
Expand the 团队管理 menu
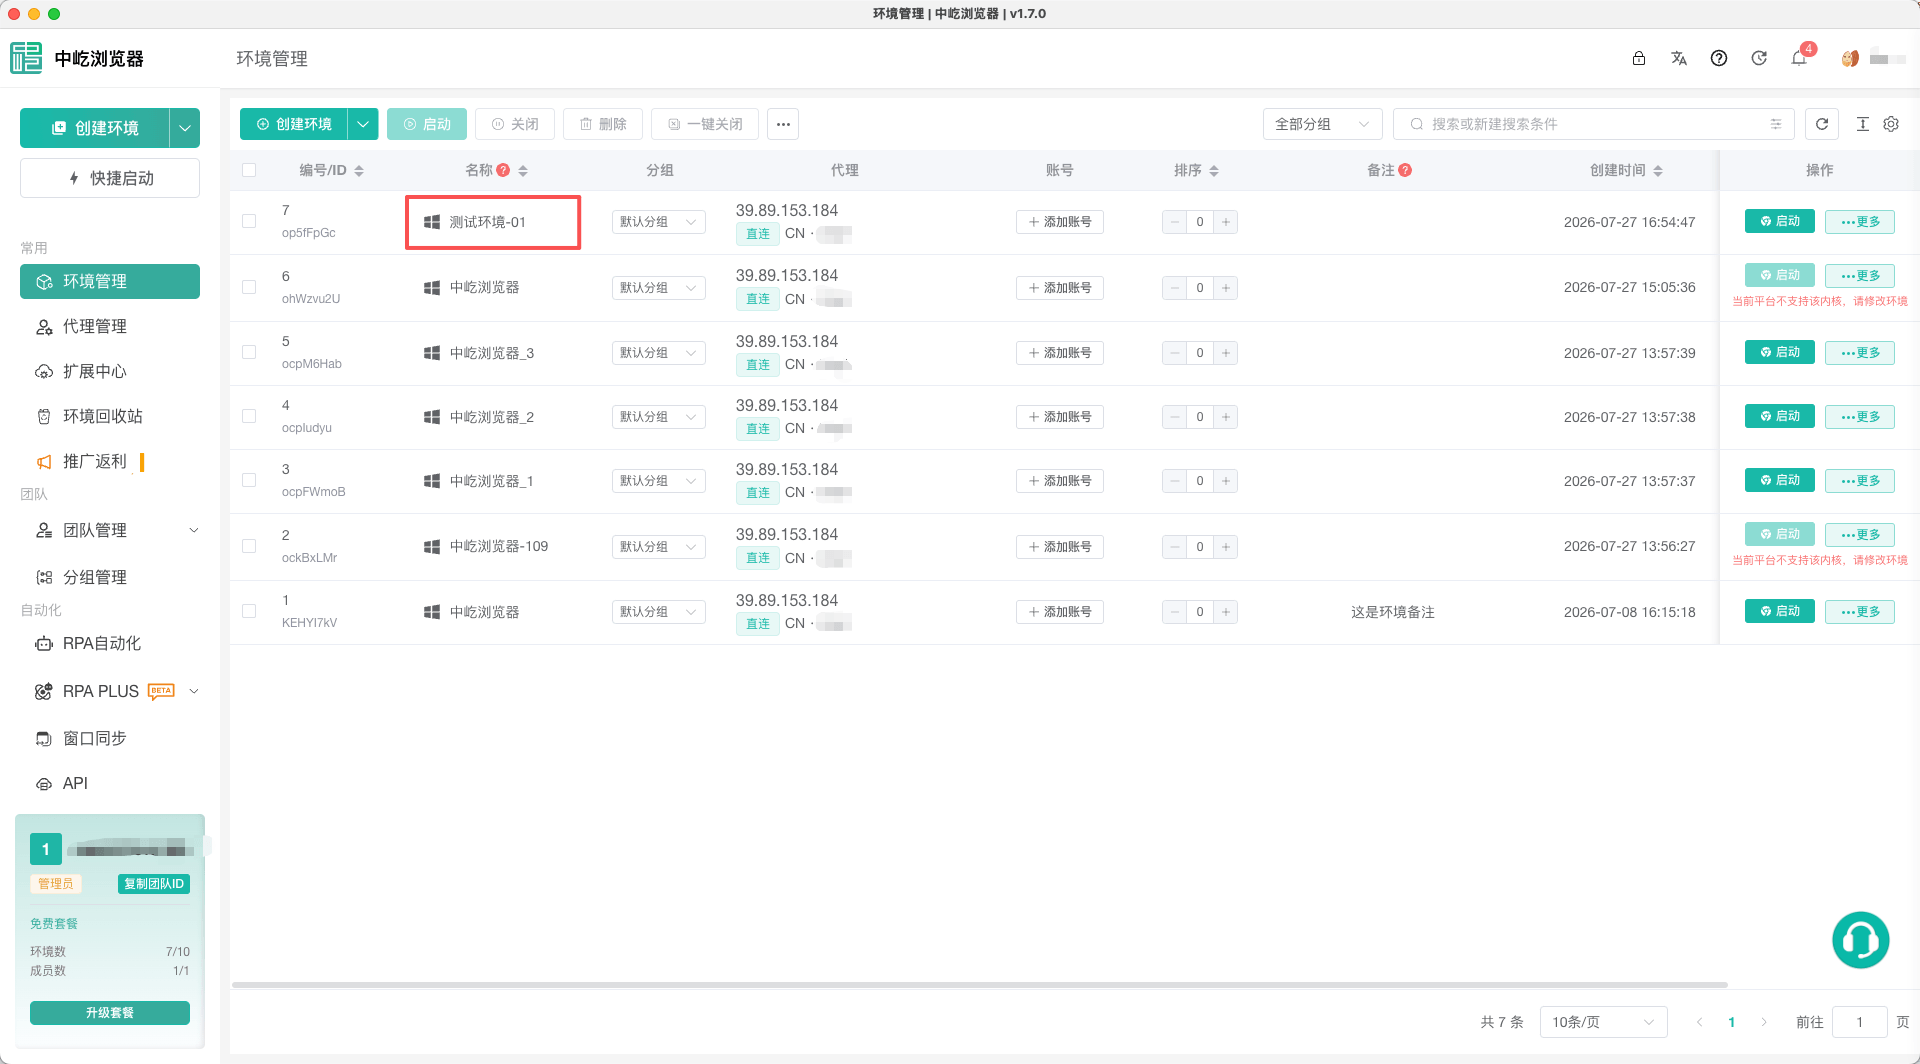coord(110,530)
